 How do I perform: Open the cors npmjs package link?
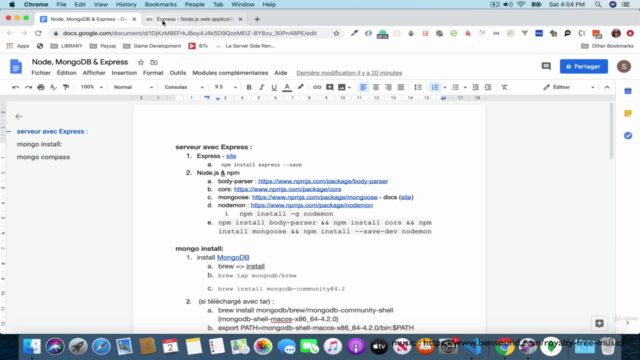tap(287, 189)
